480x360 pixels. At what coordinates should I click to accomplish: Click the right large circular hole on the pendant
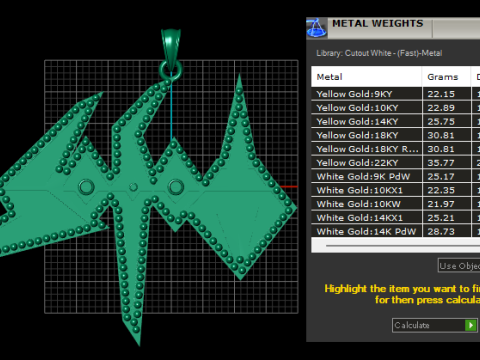175,187
